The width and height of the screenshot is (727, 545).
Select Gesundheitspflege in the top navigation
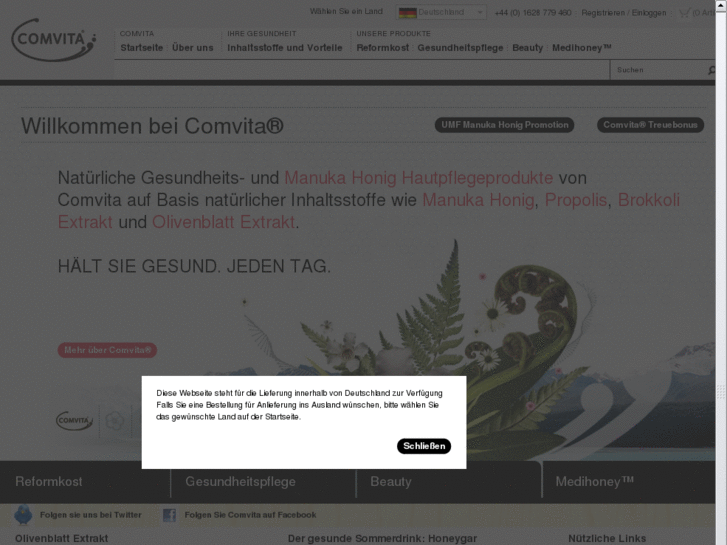[x=460, y=48]
